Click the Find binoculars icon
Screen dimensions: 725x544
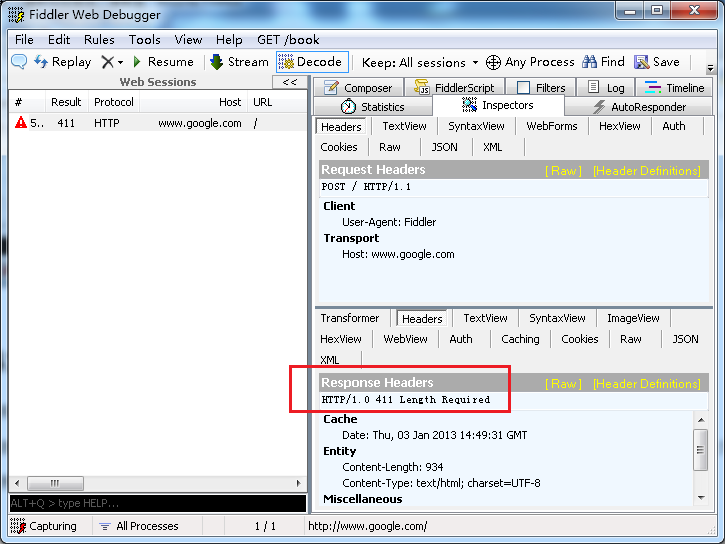pyautogui.click(x=589, y=62)
